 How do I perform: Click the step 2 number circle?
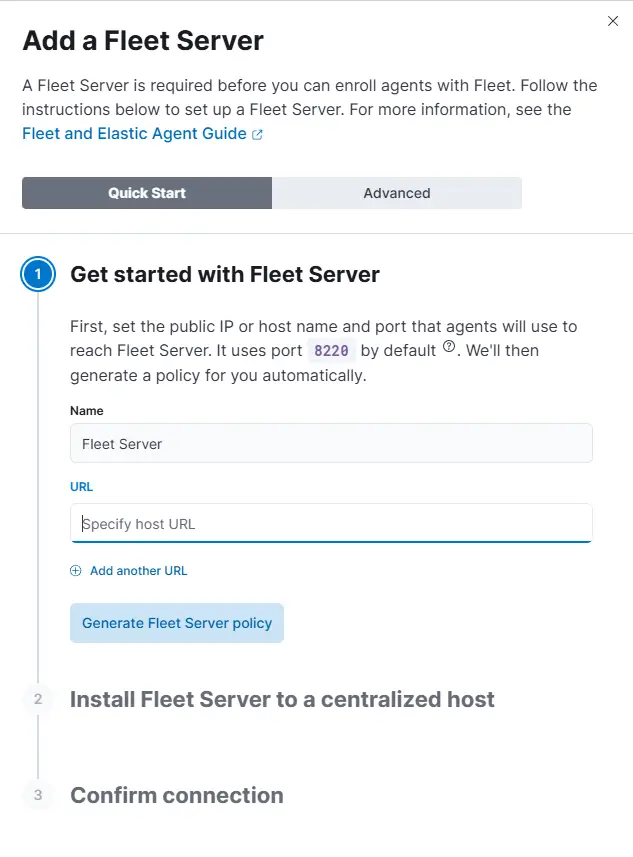coord(38,699)
